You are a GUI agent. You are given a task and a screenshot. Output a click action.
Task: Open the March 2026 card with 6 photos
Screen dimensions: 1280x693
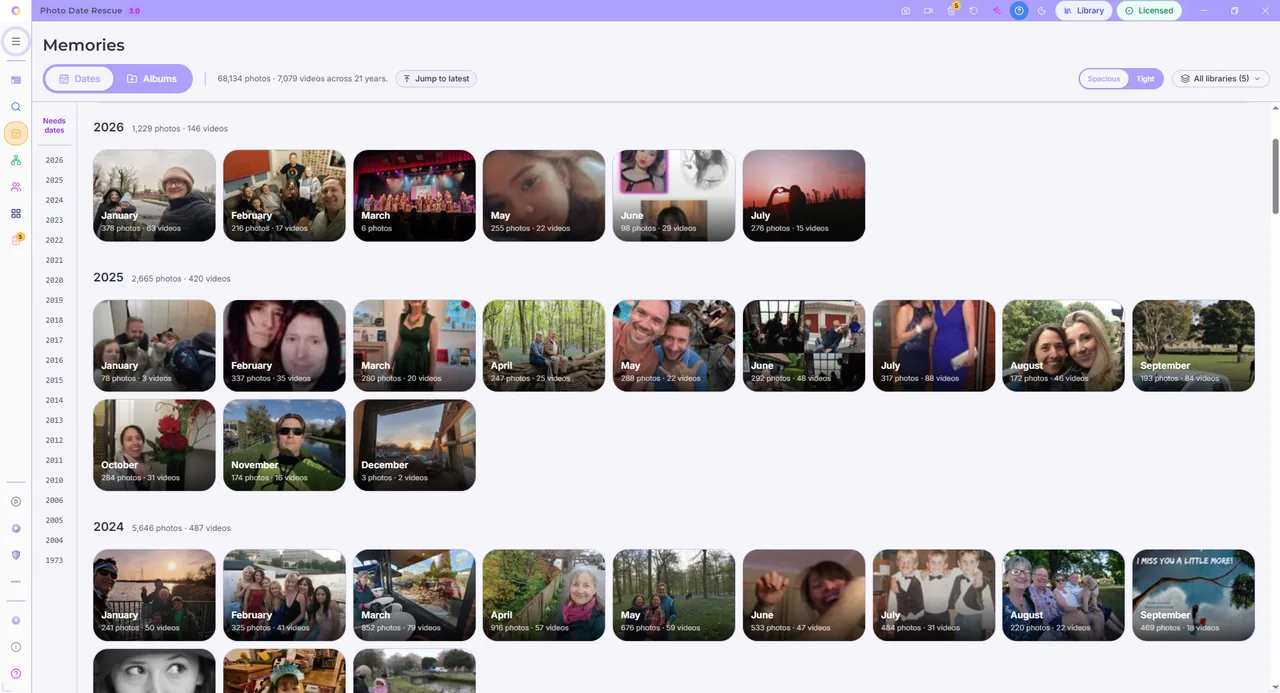coord(414,195)
